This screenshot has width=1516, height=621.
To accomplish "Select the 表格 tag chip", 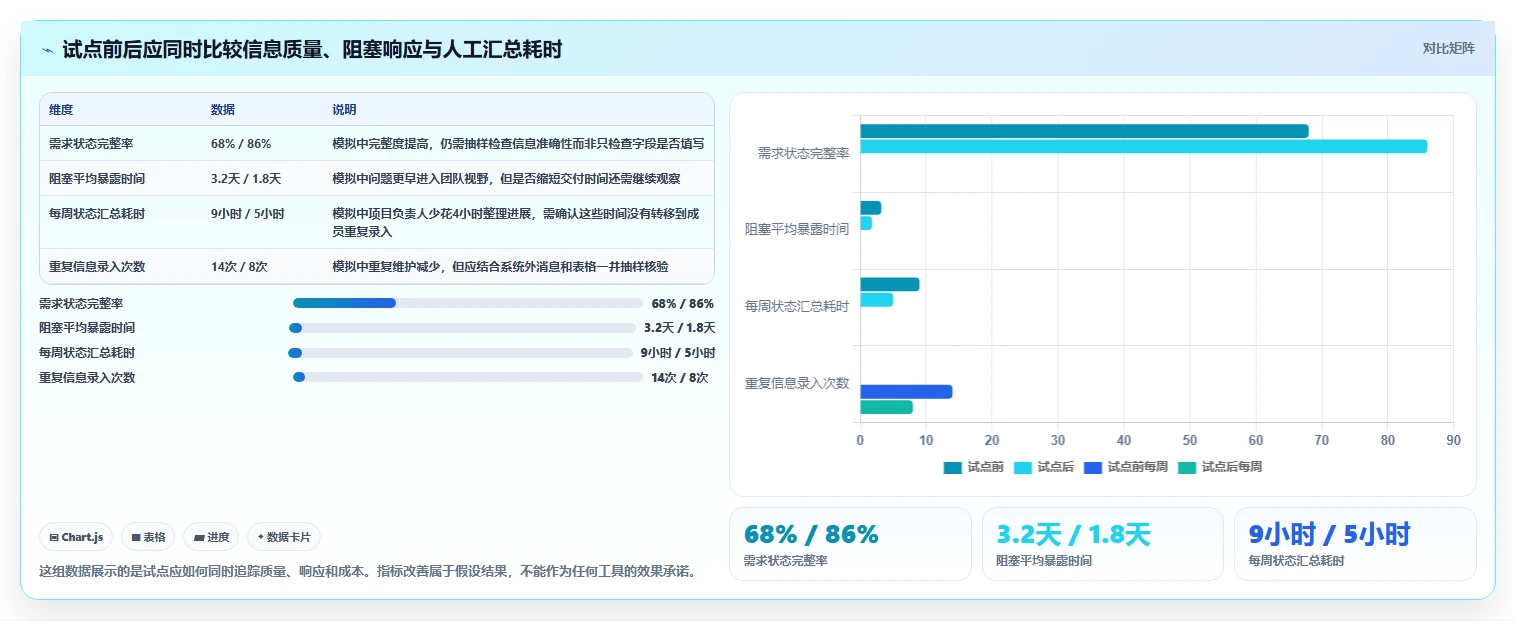I will pos(148,537).
